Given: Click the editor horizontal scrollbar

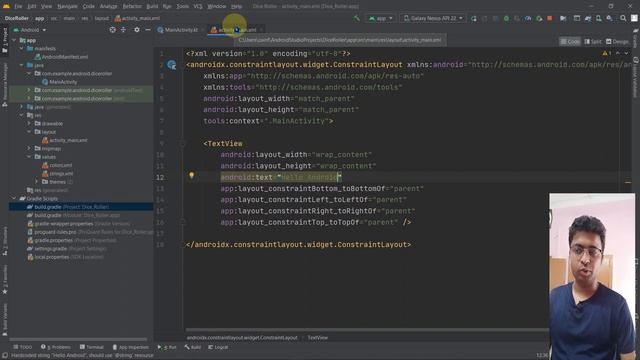Looking at the screenshot, I should (367, 330).
